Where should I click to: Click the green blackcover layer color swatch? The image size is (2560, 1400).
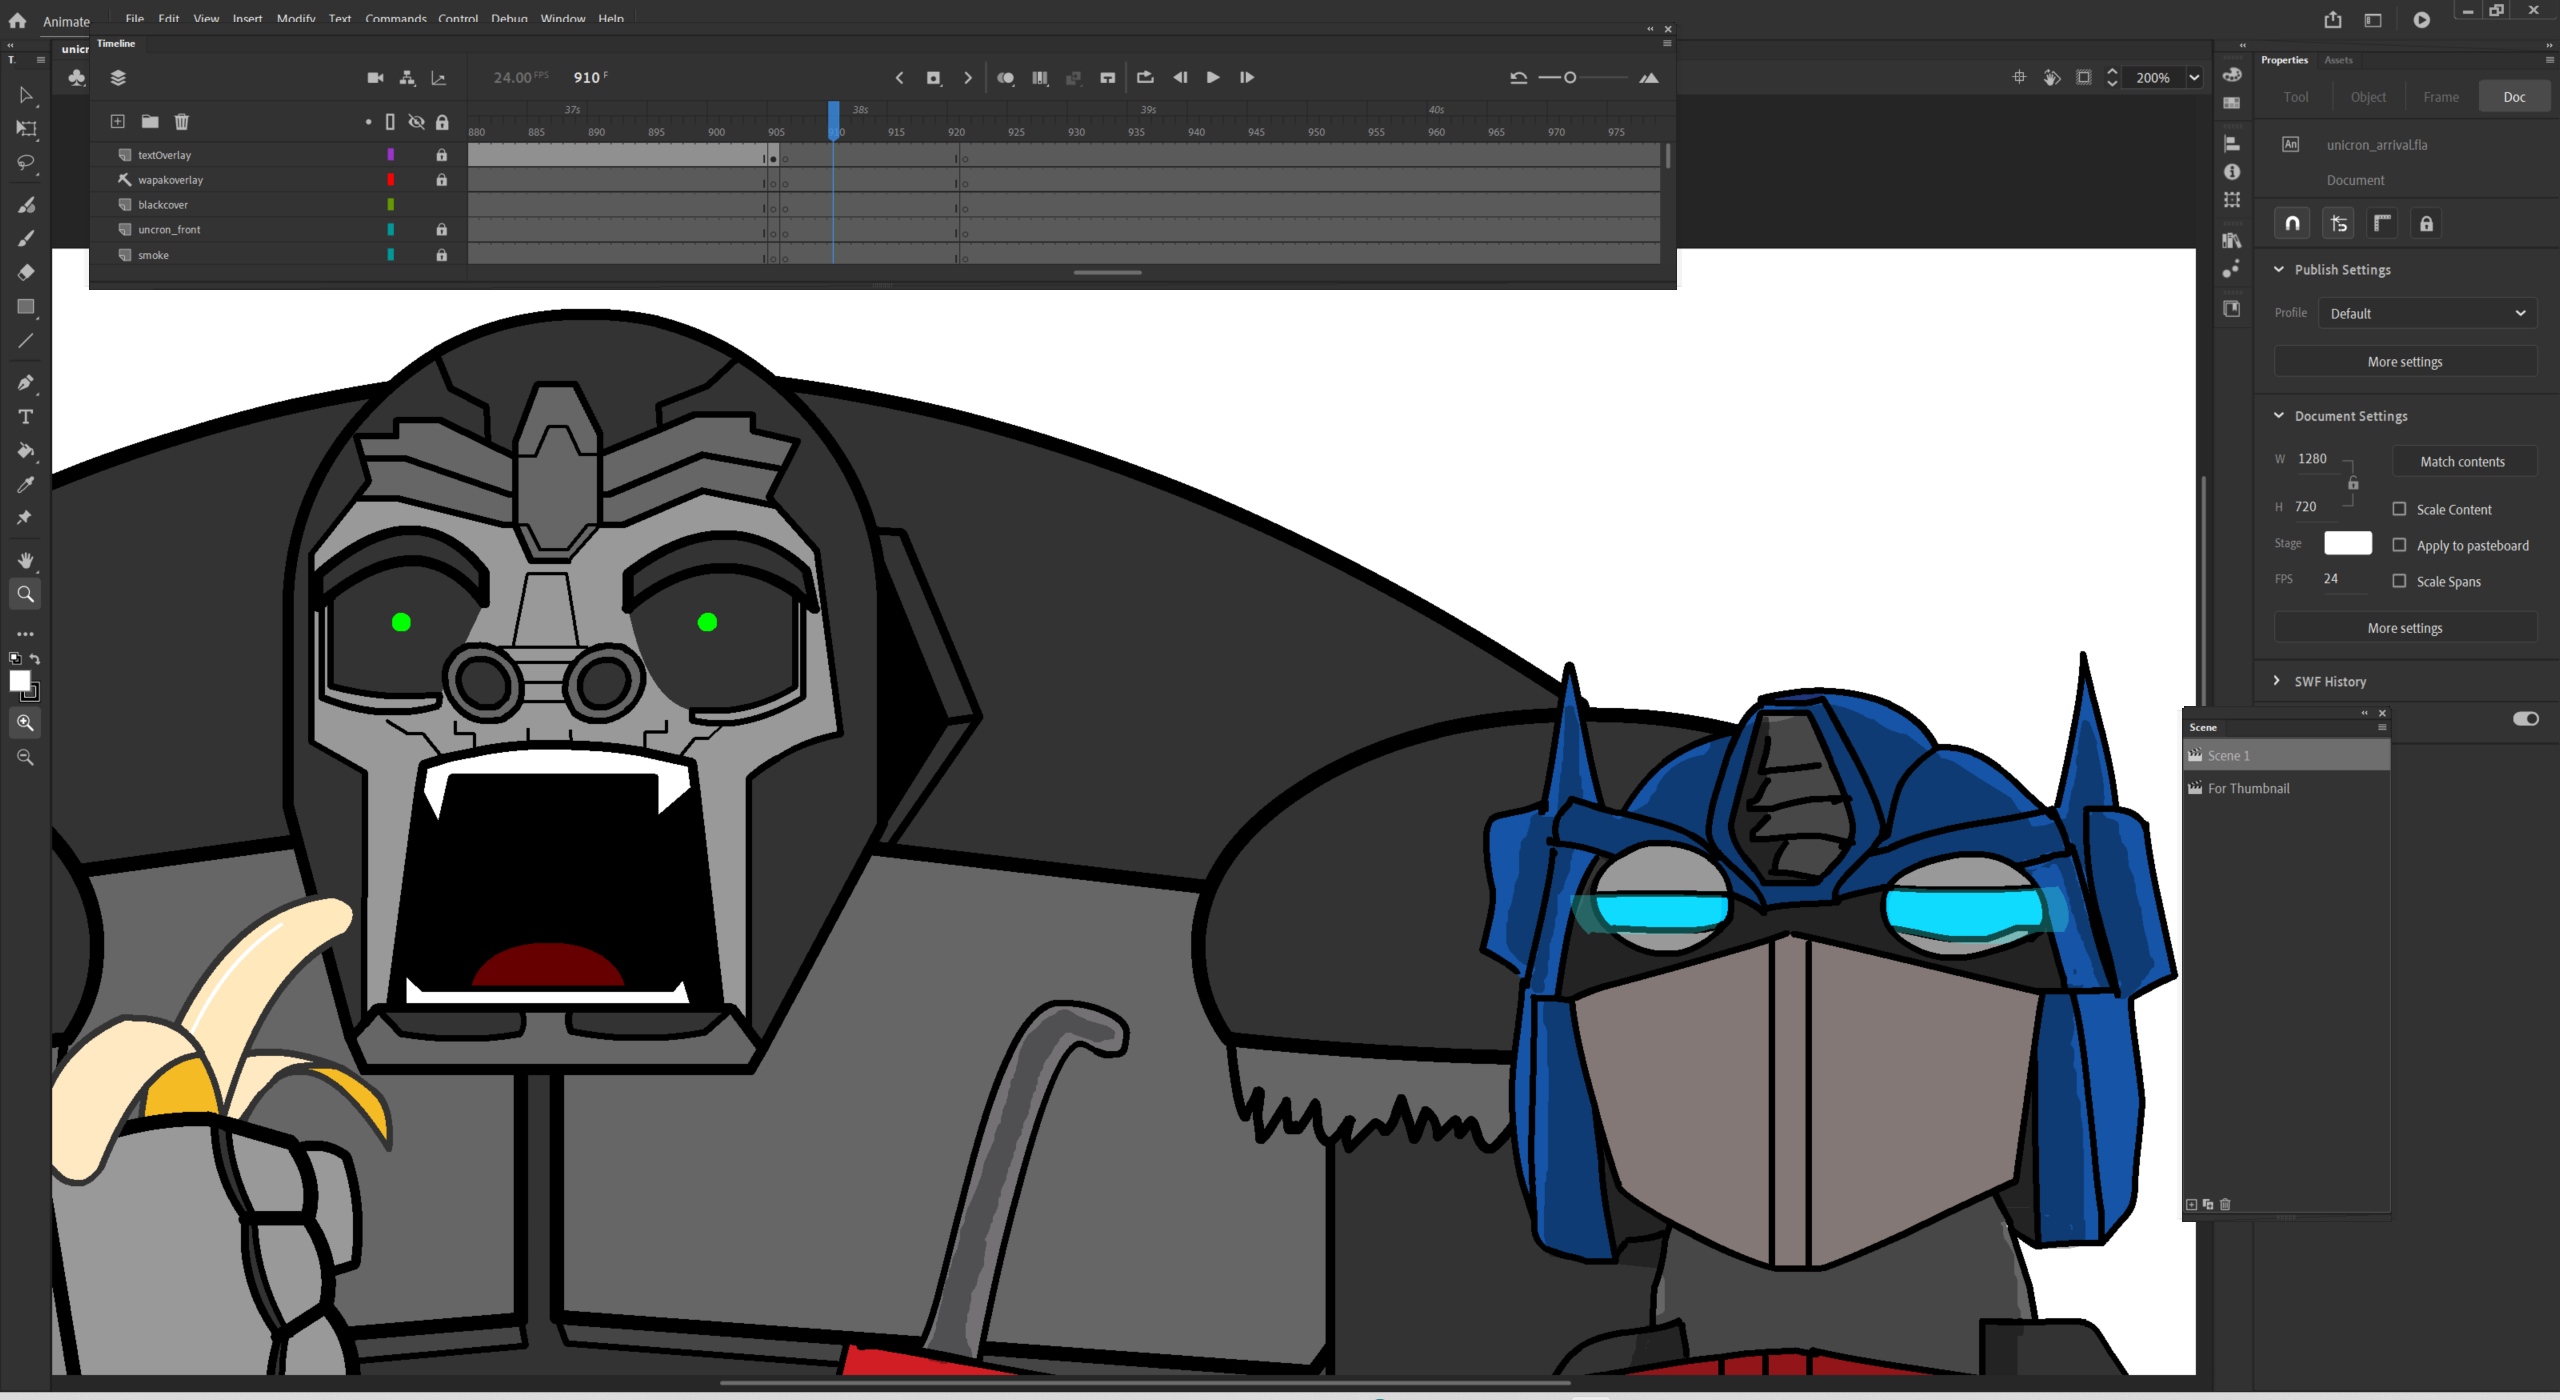click(x=390, y=205)
